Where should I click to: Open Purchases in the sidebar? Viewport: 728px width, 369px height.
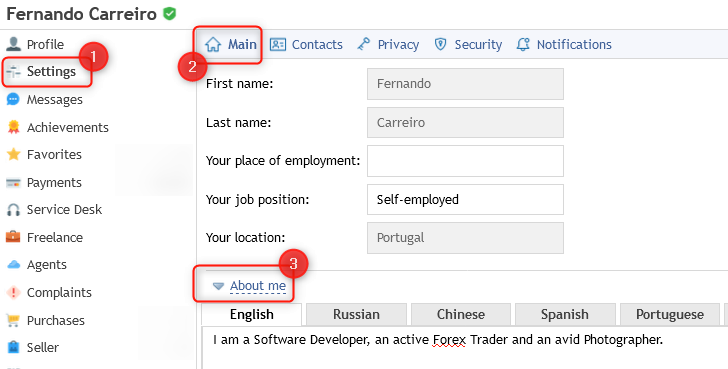(x=45, y=320)
